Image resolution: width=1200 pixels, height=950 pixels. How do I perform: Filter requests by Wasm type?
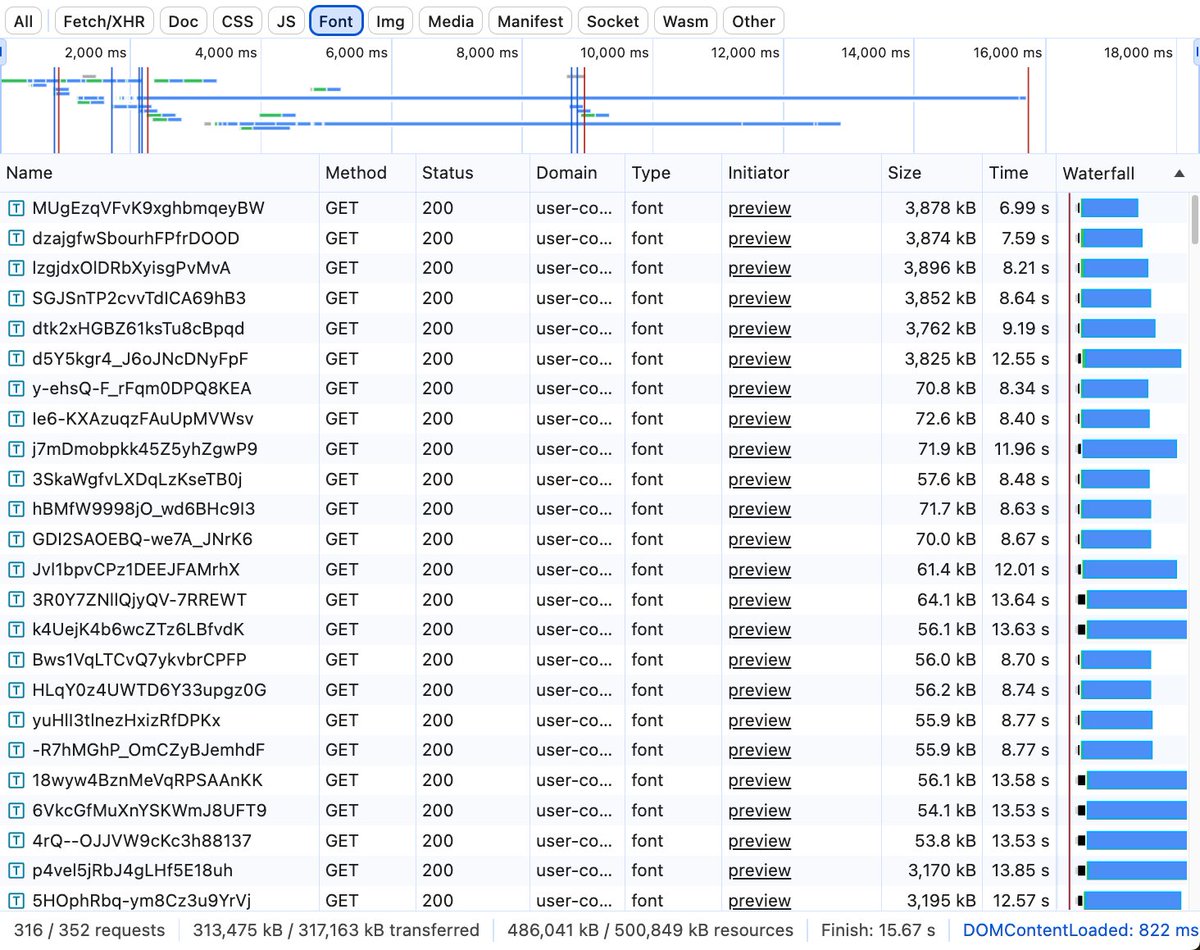click(x=685, y=21)
